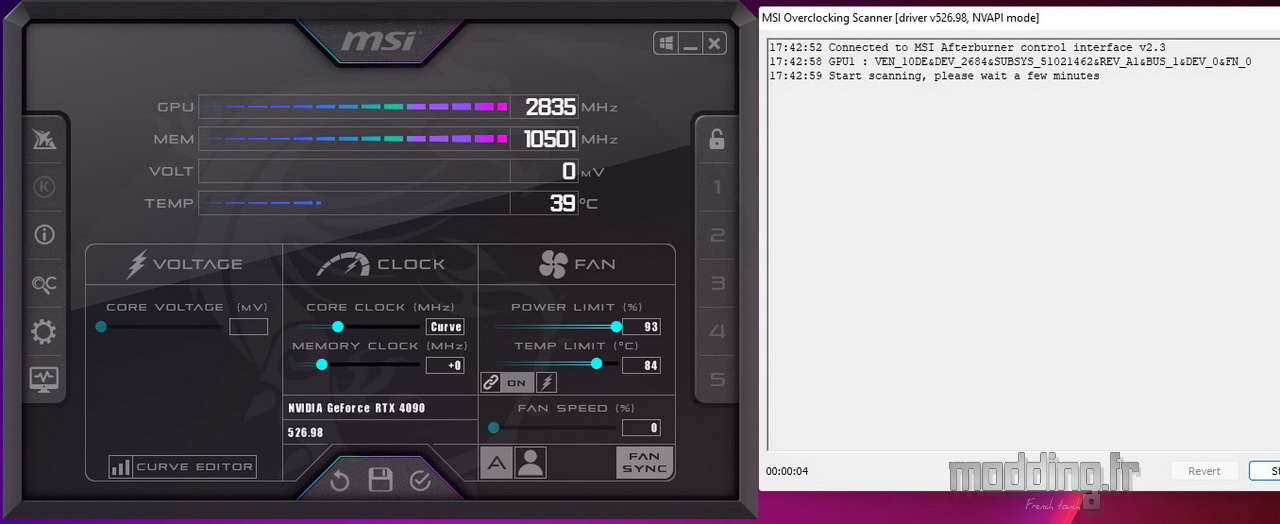
Task: Click the Revert button in OC Scanner
Action: (x=1204, y=471)
